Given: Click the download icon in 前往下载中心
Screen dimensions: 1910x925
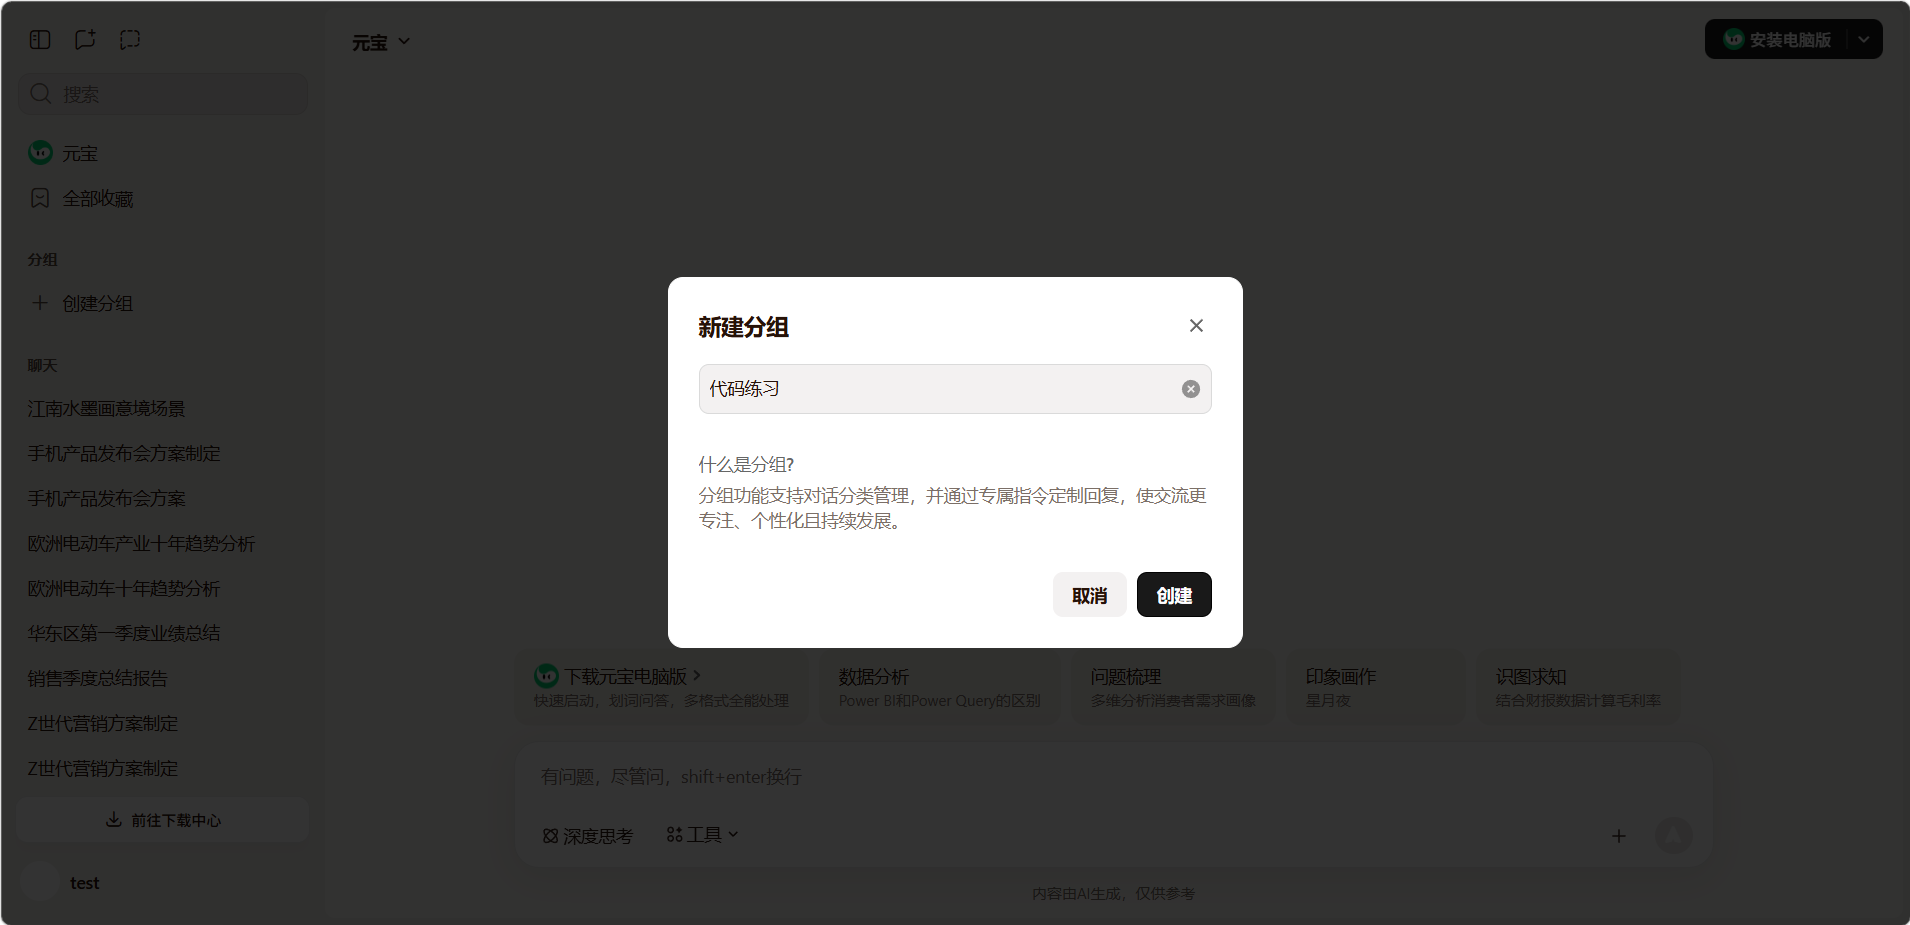Looking at the screenshot, I should pos(114,820).
